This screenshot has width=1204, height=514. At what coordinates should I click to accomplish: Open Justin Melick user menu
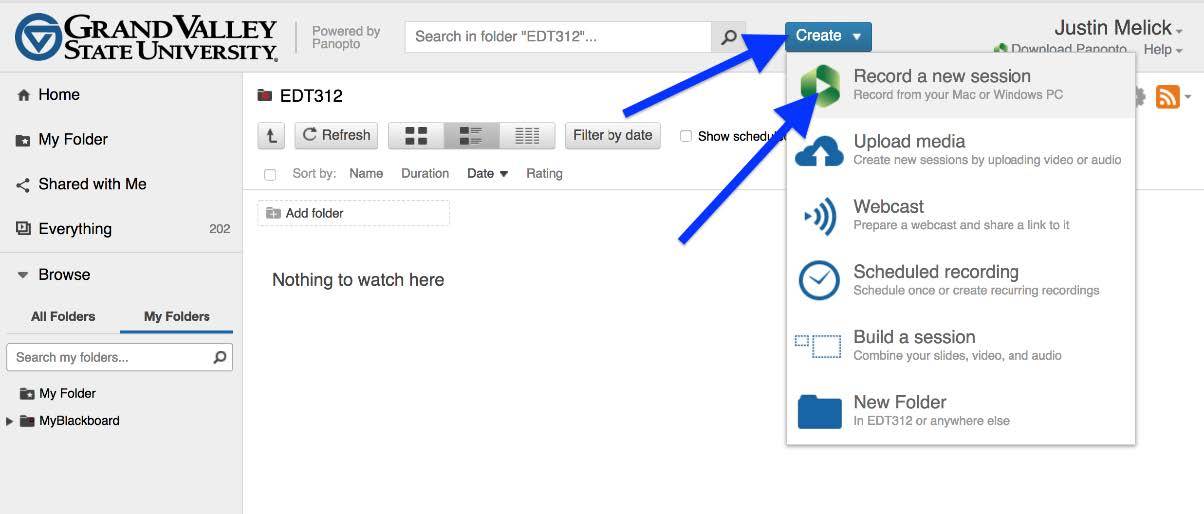pyautogui.click(x=1118, y=28)
